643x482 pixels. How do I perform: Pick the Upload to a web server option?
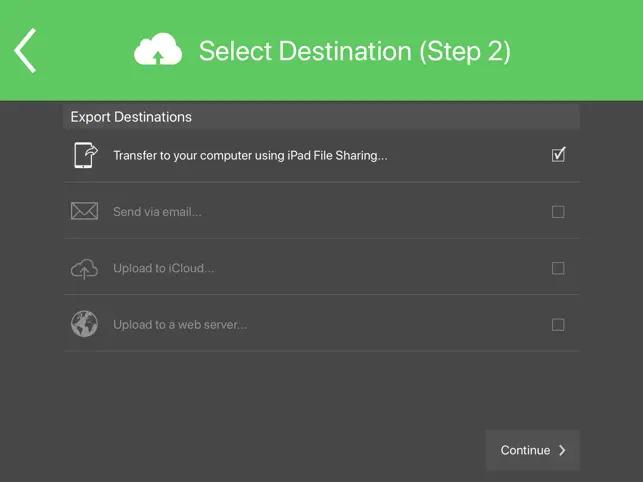tap(322, 324)
